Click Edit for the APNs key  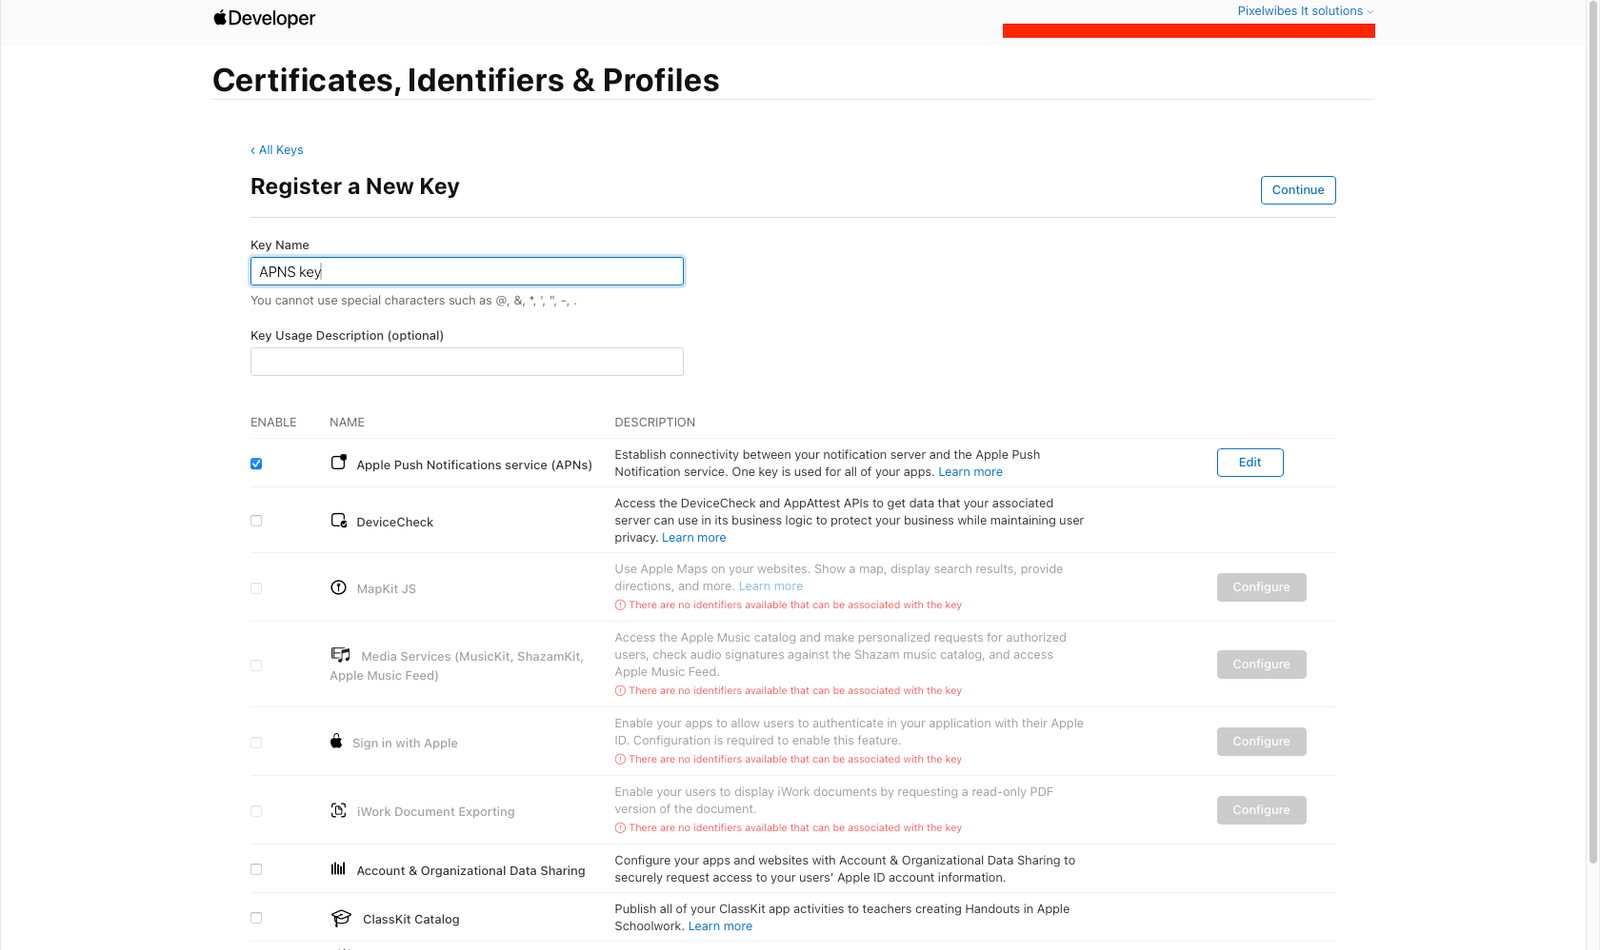[1249, 463]
